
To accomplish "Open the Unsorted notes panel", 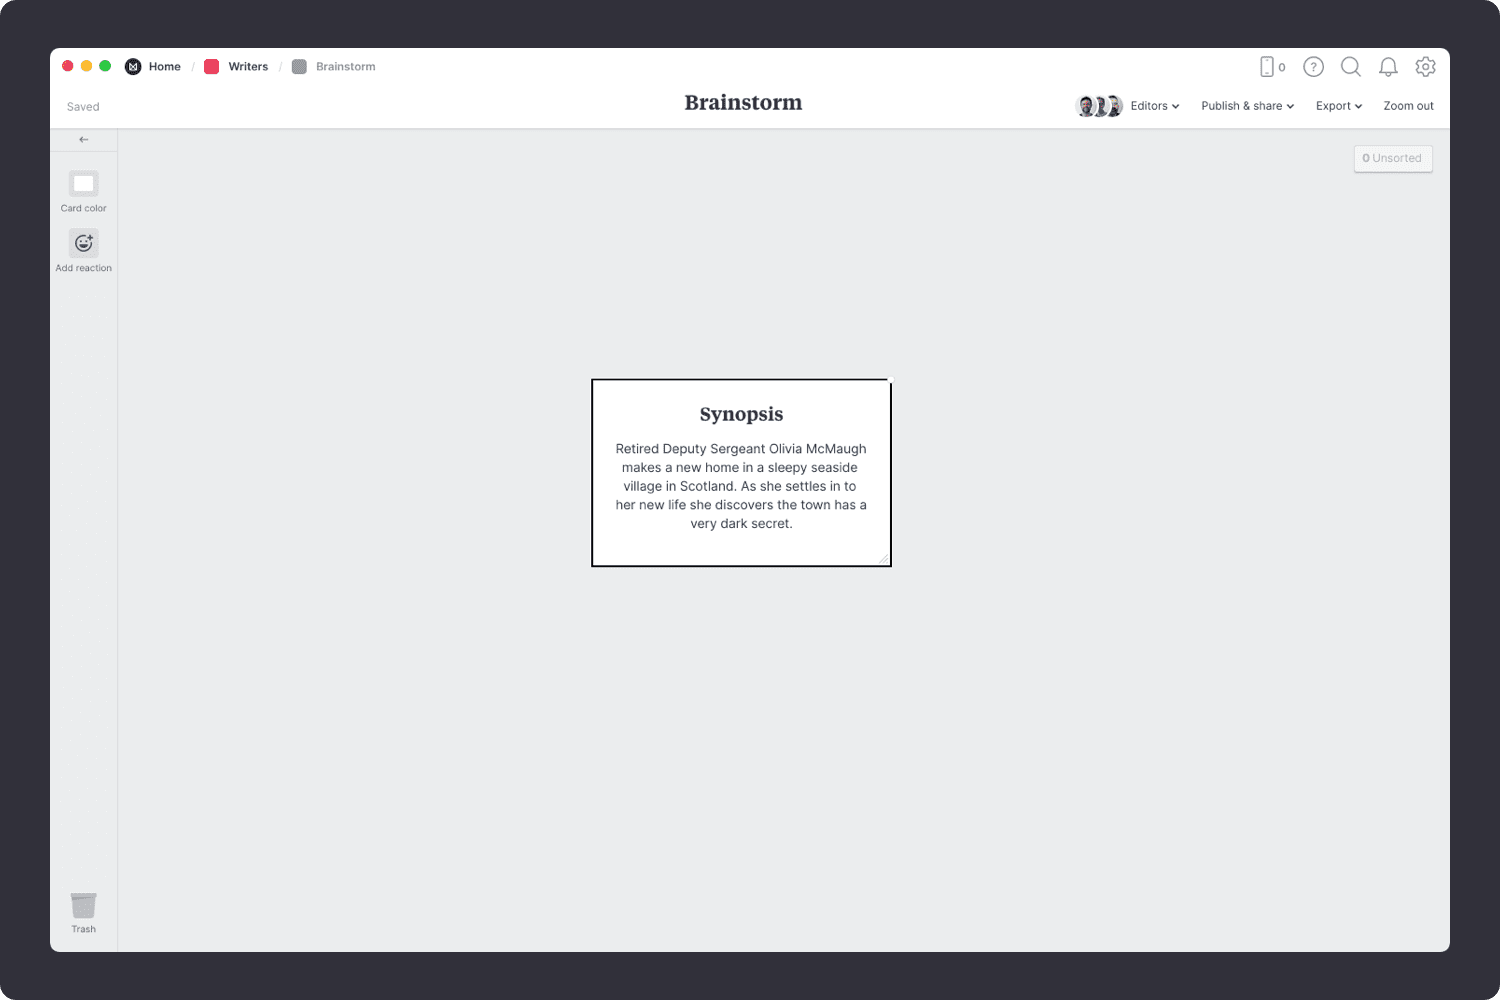I will pyautogui.click(x=1392, y=158).
